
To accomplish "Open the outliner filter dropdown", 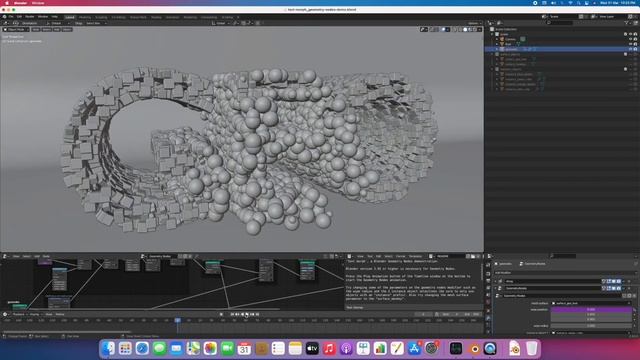I will pyautogui.click(x=627, y=23).
